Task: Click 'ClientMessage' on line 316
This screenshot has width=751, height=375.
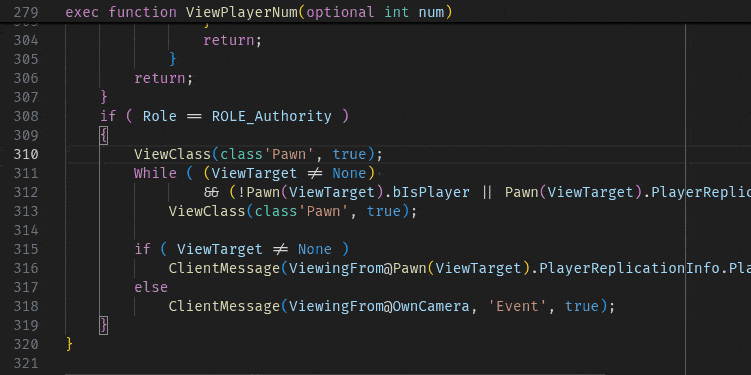Action: [x=224, y=268]
